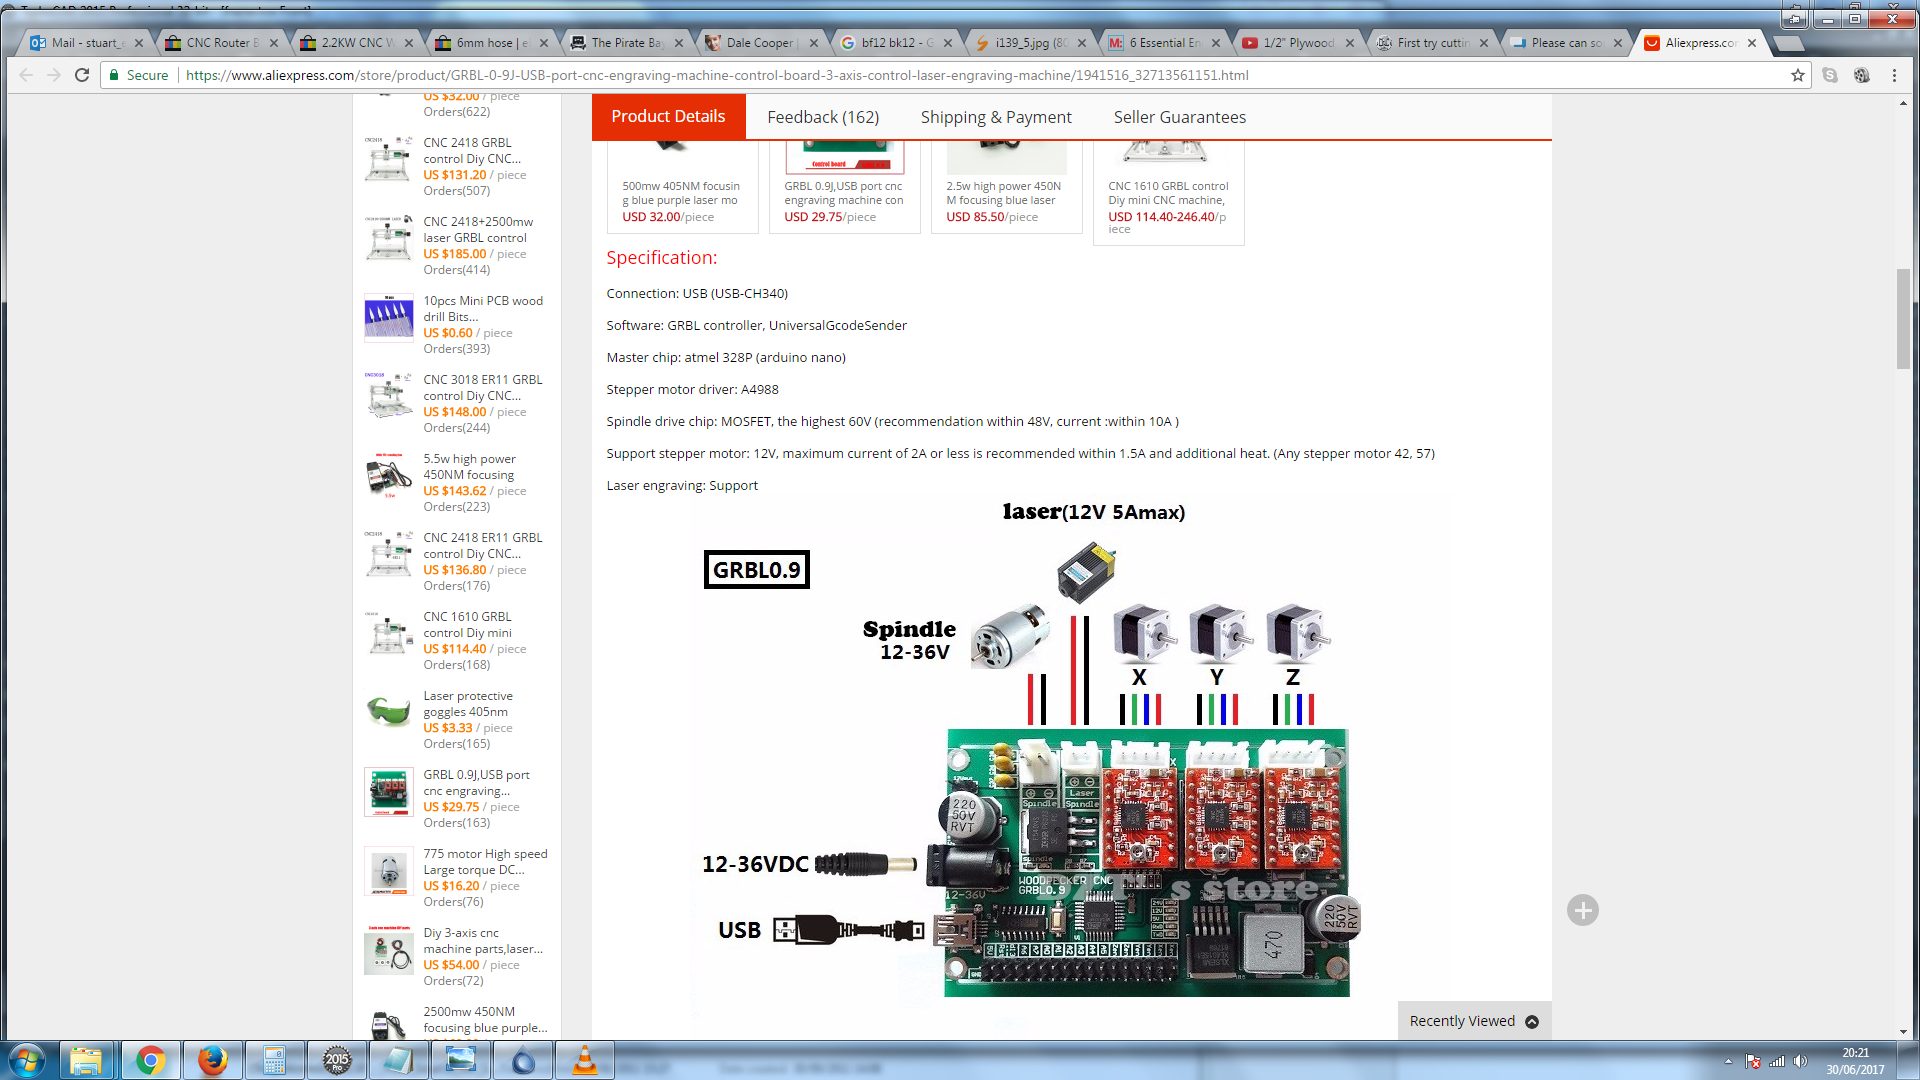Click the browser back arrow
Screen dimensions: 1920x1080
pyautogui.click(x=26, y=75)
